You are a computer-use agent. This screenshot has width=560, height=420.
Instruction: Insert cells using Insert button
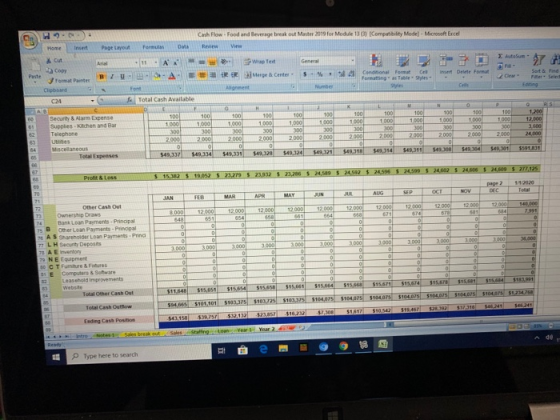[x=445, y=65]
